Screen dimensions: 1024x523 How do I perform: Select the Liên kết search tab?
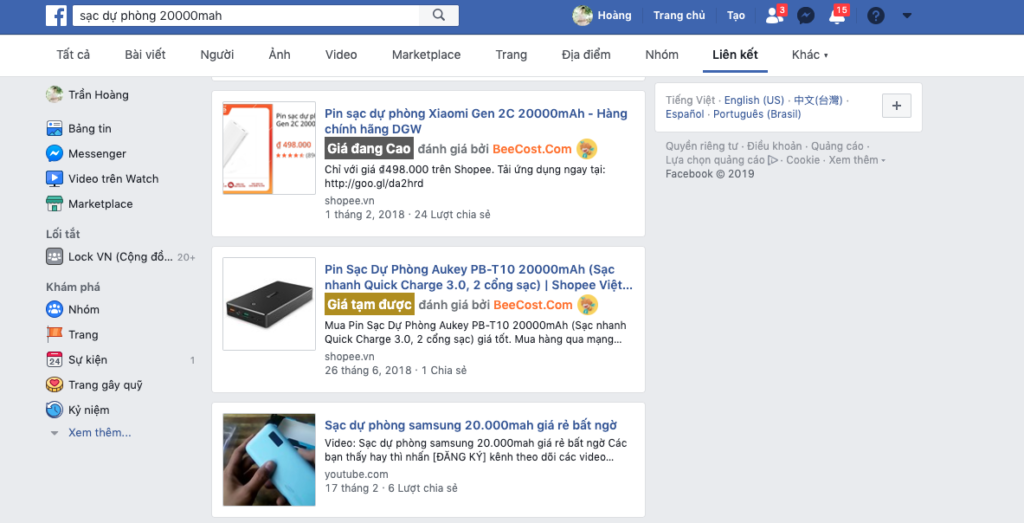tap(735, 55)
